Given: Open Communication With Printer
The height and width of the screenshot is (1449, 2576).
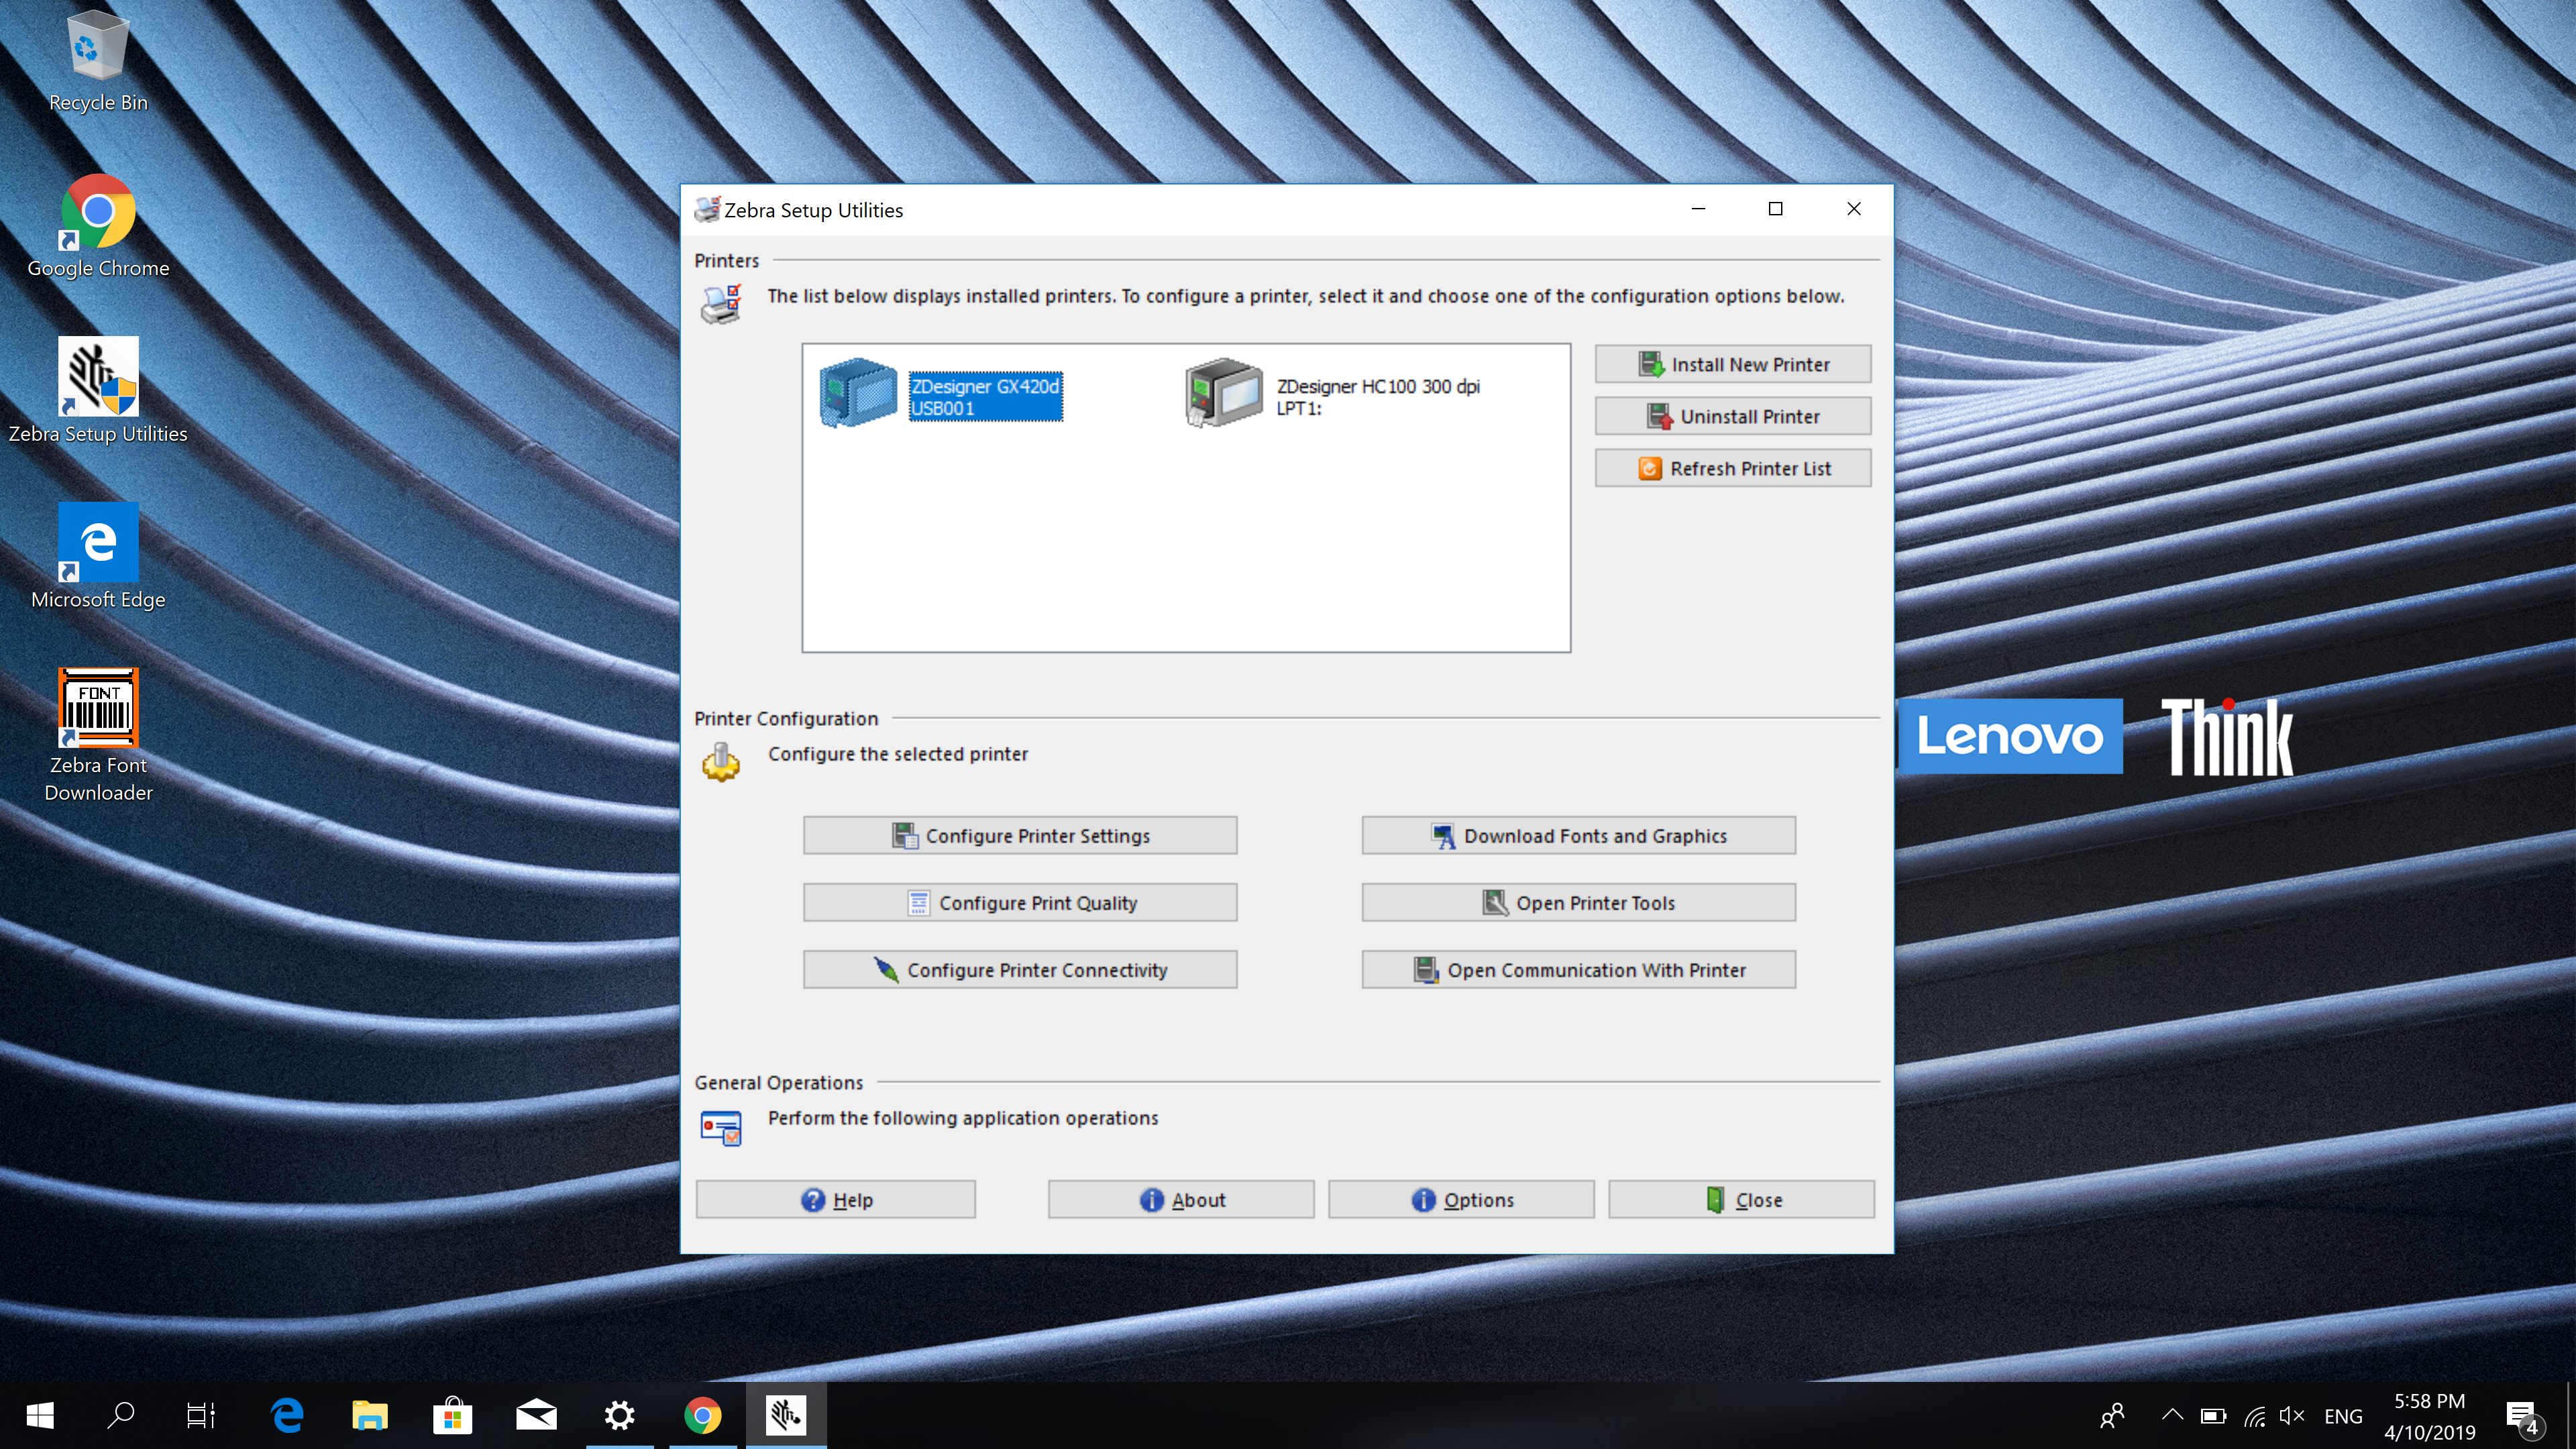Looking at the screenshot, I should 1578,969.
